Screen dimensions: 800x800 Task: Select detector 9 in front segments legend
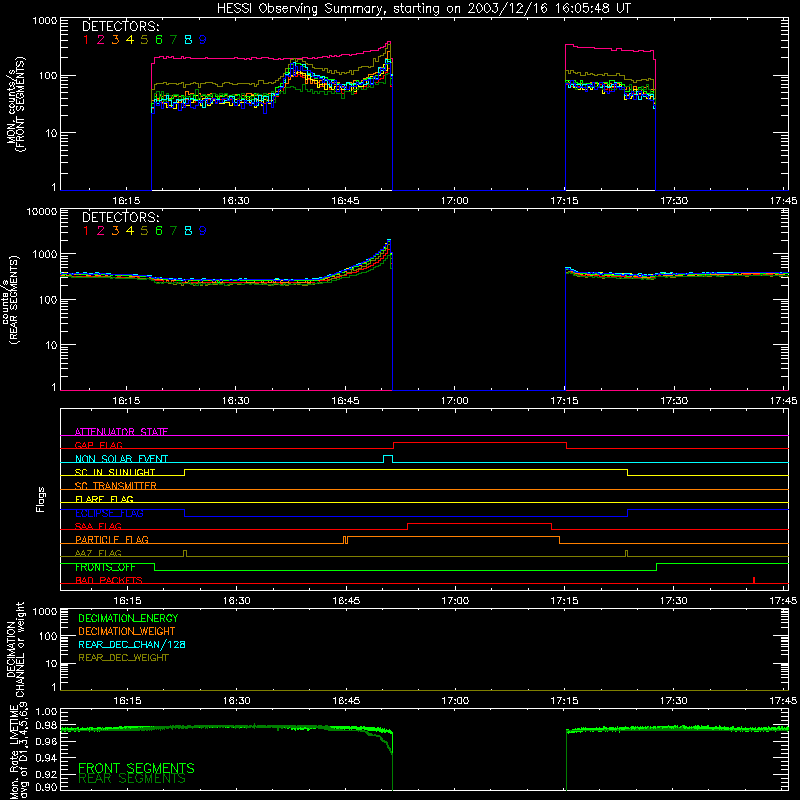coord(203,39)
